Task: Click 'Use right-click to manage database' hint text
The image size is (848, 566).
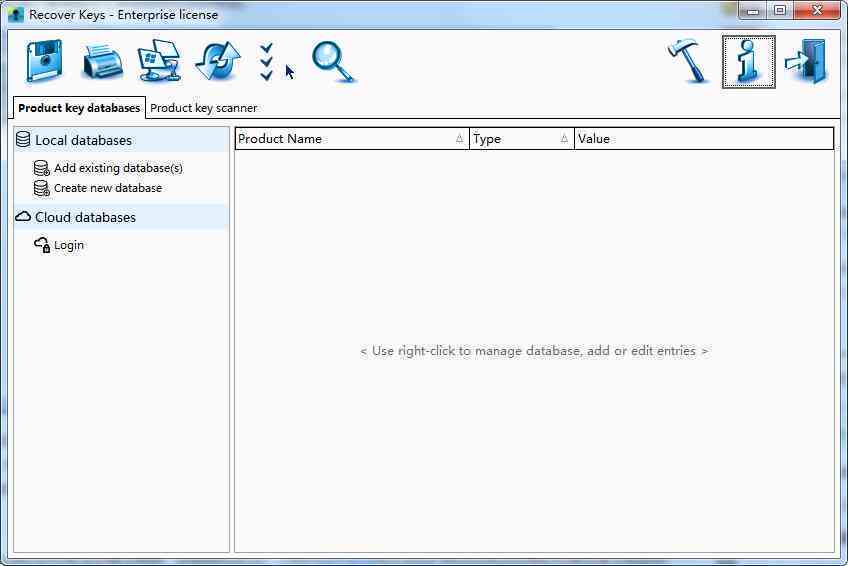Action: click(x=534, y=351)
